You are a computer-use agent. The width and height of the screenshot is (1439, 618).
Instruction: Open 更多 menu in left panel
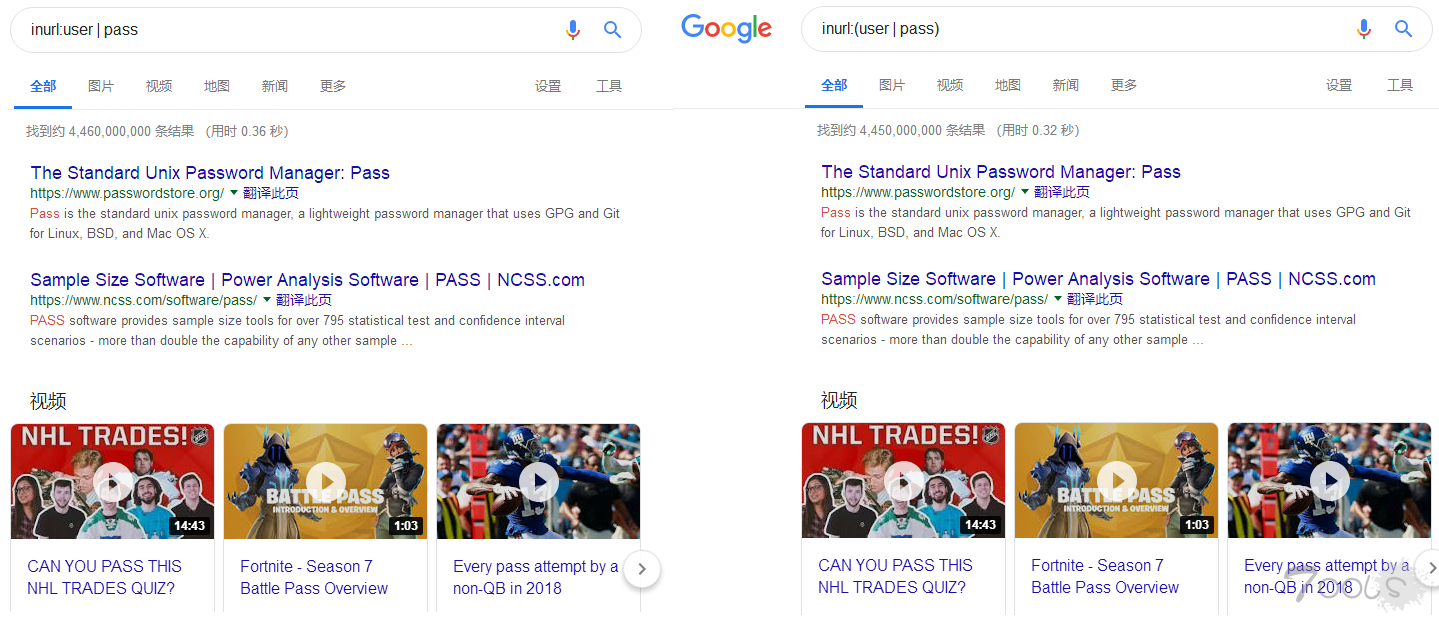(333, 86)
